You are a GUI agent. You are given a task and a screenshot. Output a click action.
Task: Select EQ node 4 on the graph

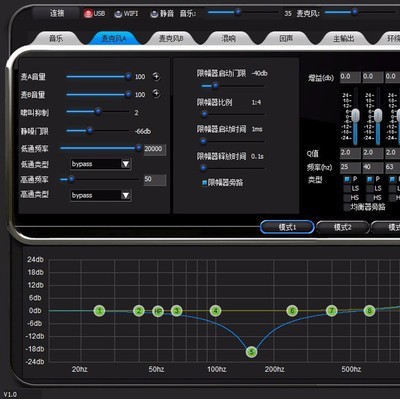click(x=216, y=311)
